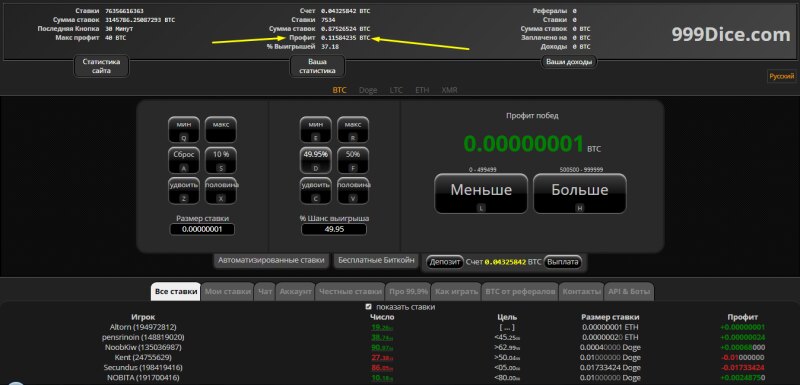Image resolution: width=800 pixels, height=385 pixels.
Task: Set win chance to мин (E)
Action: pos(315,130)
